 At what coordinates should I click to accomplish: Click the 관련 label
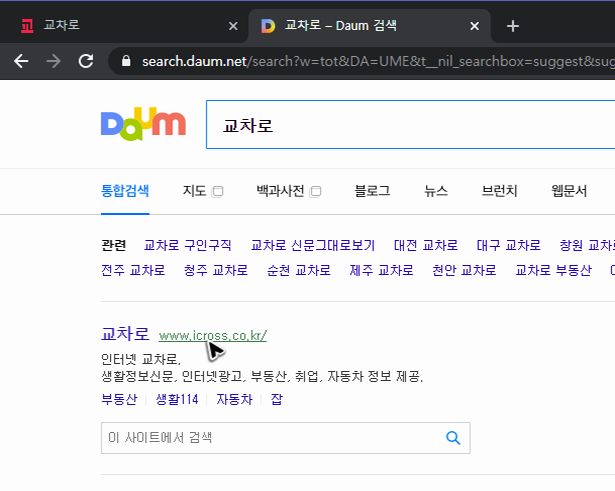pyautogui.click(x=113, y=246)
